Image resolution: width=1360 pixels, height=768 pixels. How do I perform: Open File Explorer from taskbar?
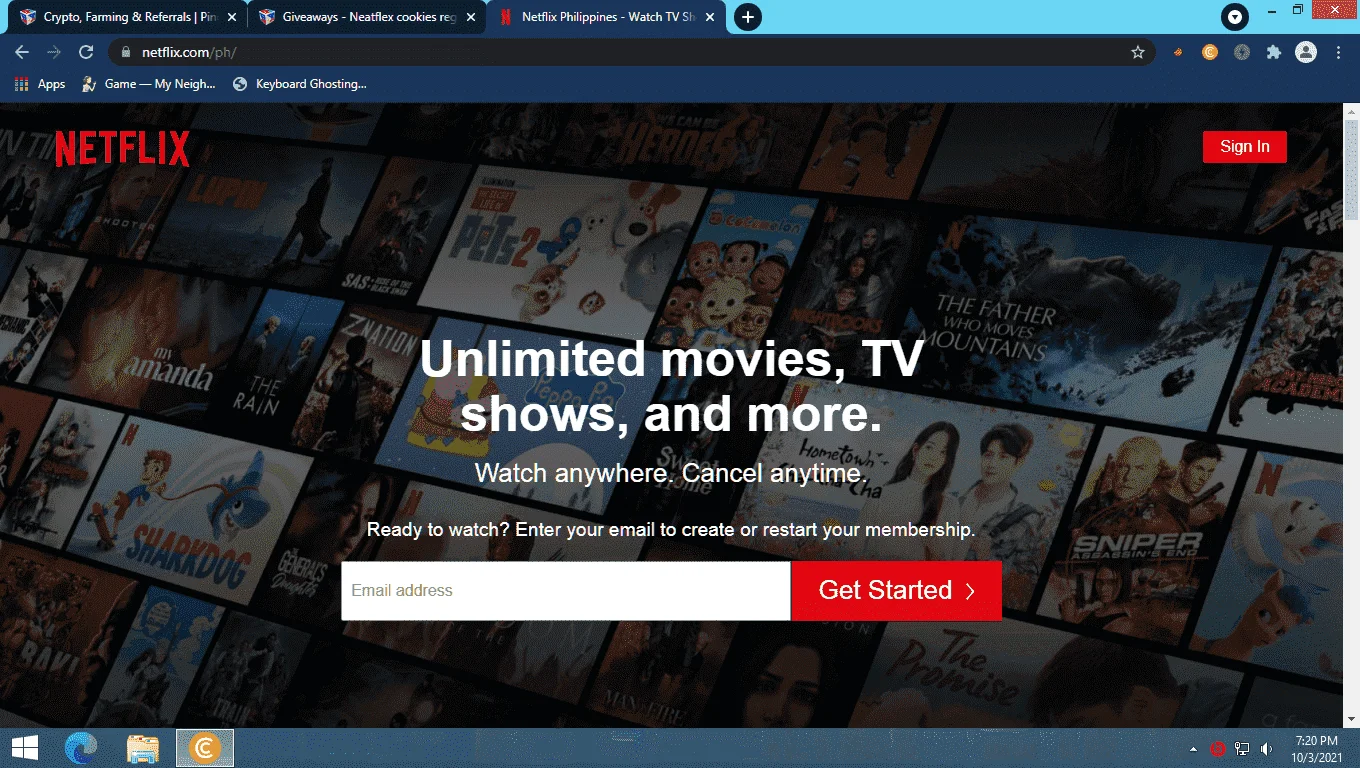click(143, 747)
